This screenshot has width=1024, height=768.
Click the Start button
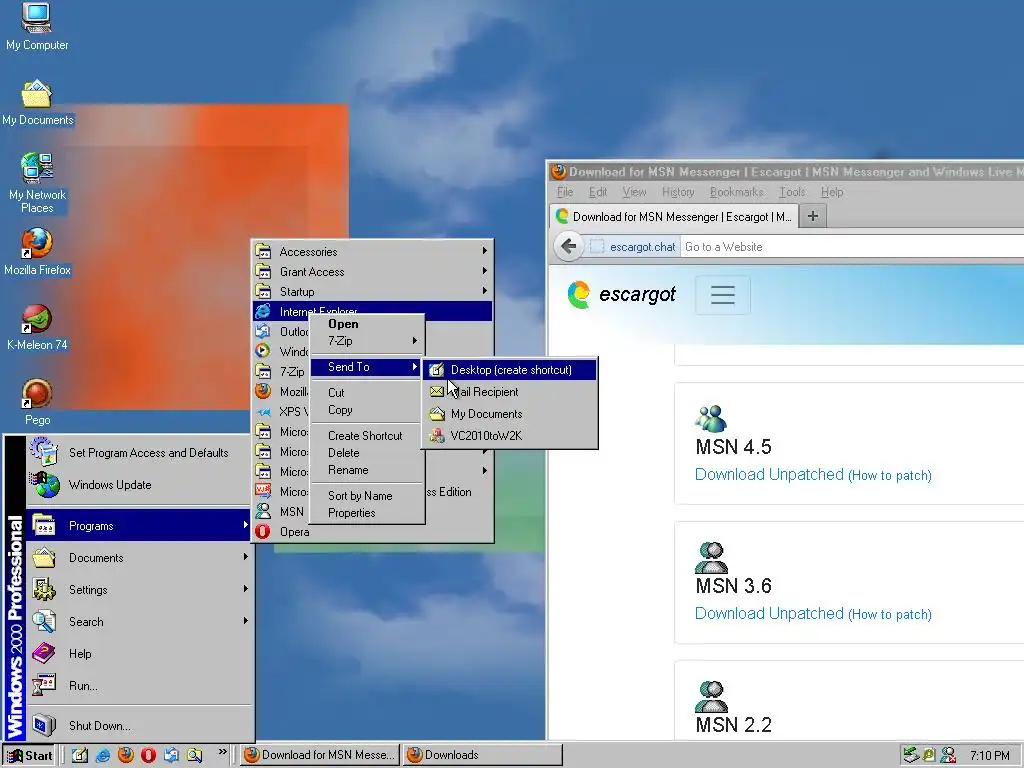coord(30,756)
